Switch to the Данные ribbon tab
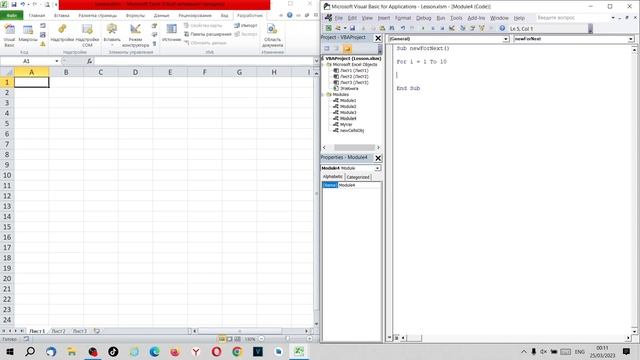640x360 pixels. [x=162, y=16]
